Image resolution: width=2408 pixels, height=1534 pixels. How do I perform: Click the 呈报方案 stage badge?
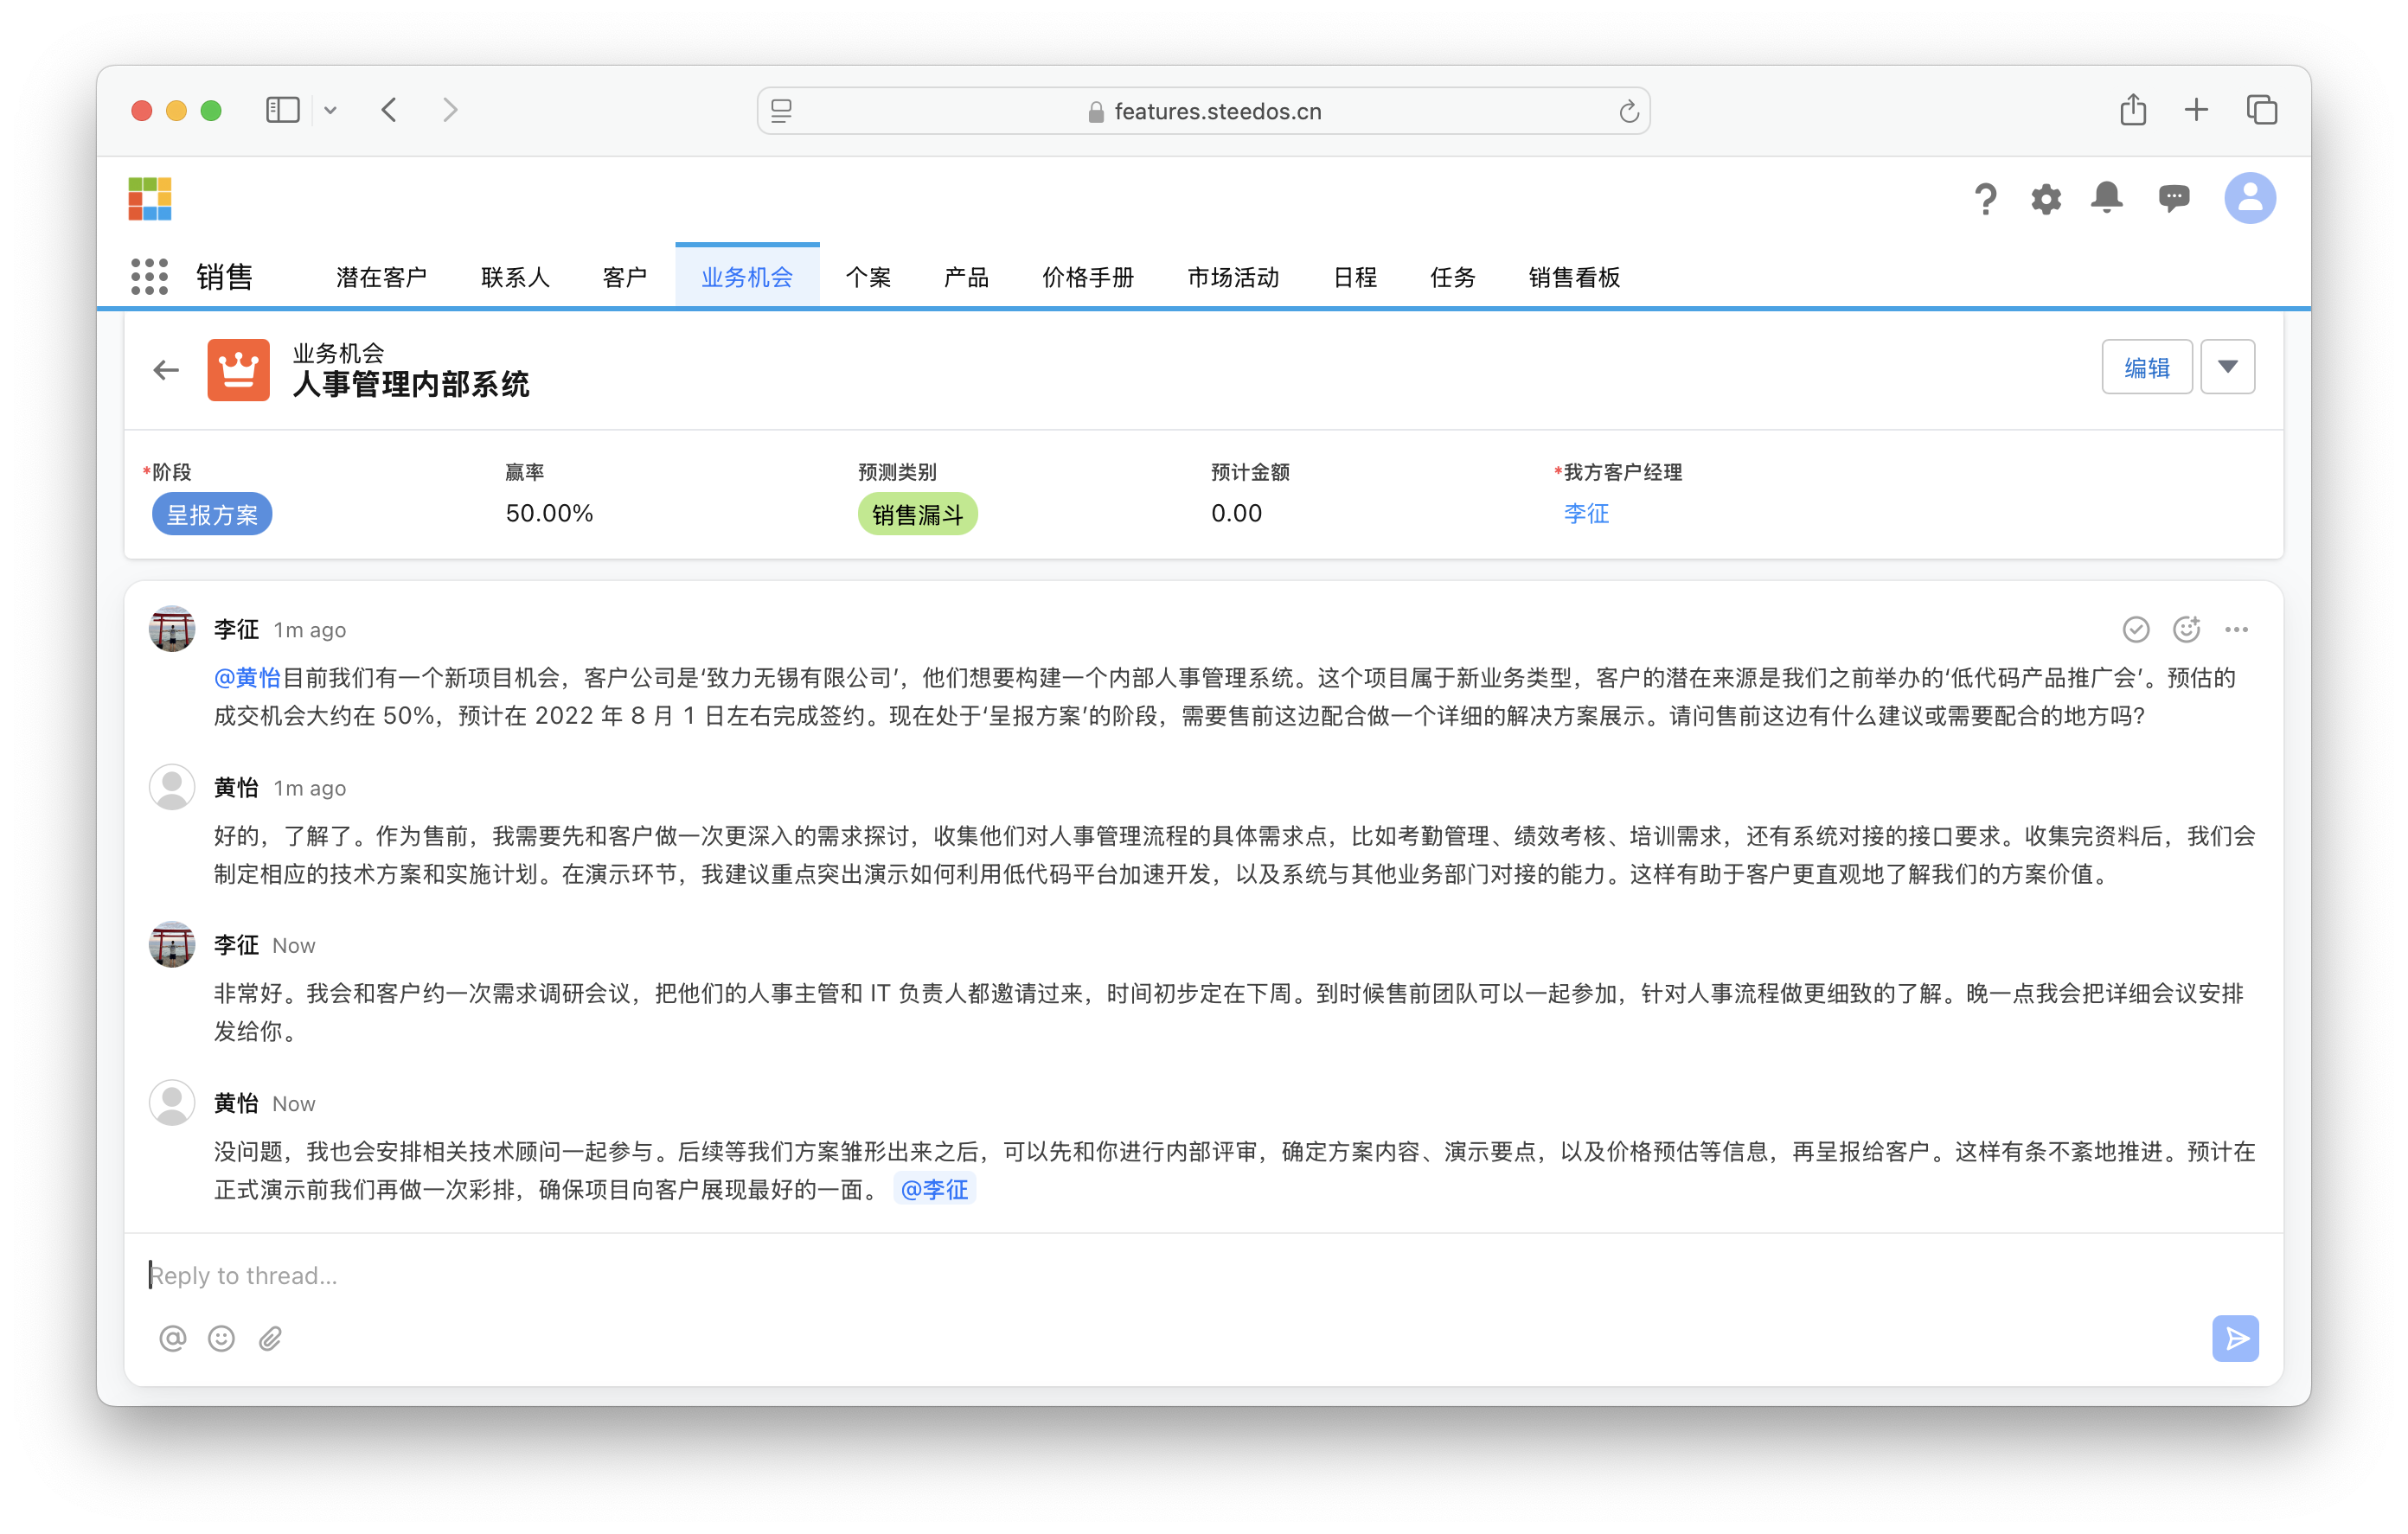[212, 514]
